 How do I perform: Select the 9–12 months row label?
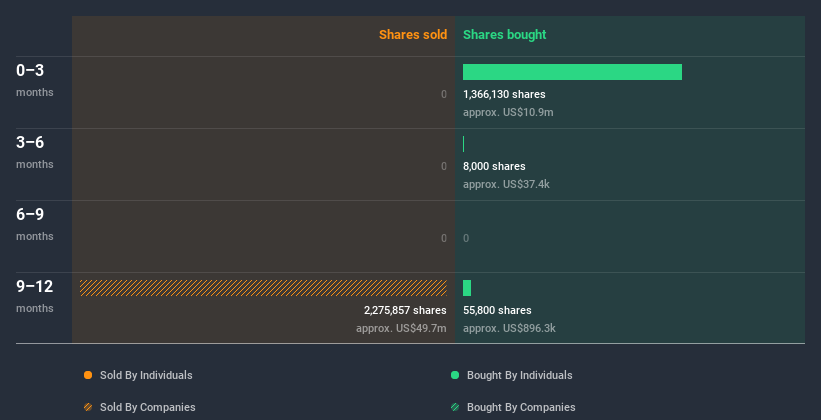pos(35,287)
